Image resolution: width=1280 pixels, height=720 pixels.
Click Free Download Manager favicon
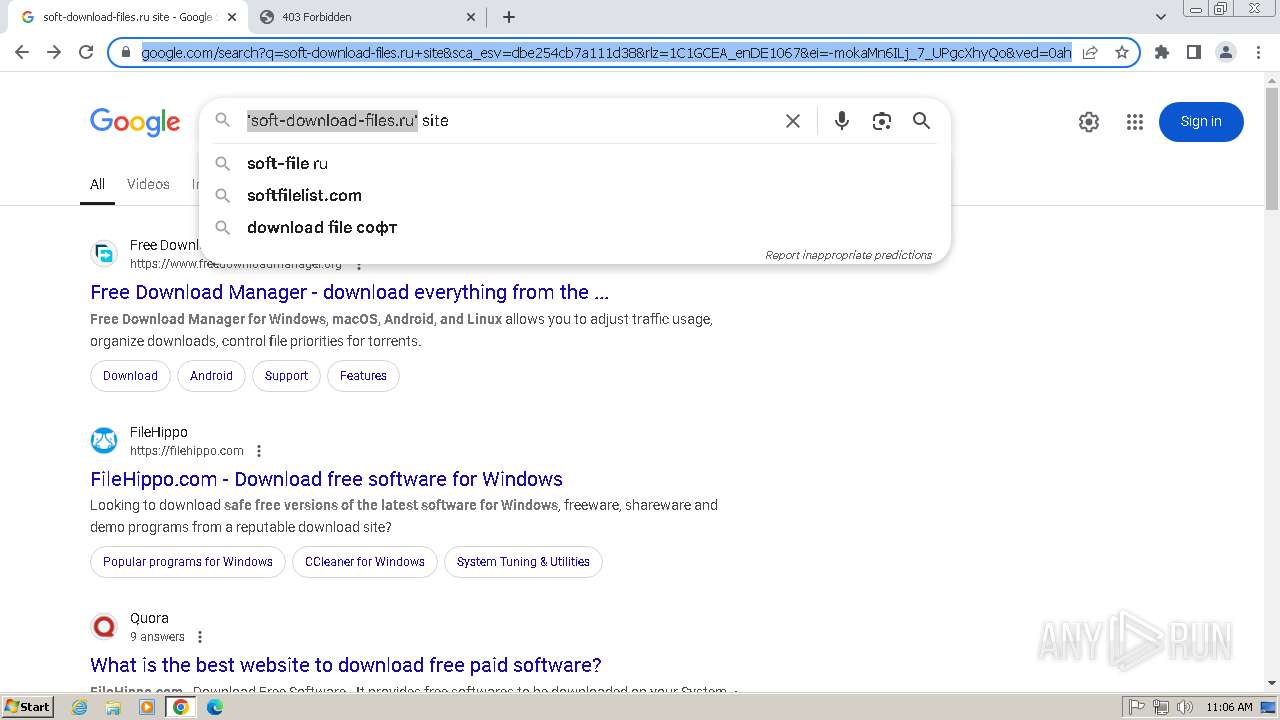click(x=104, y=254)
